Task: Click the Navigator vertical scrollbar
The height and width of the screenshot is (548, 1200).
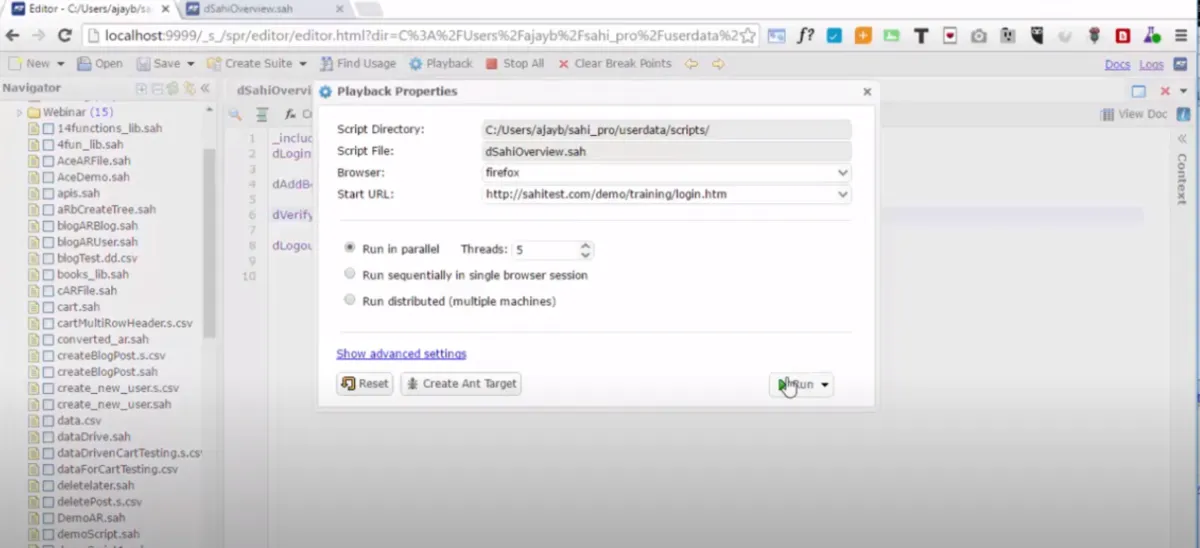Action: click(209, 245)
